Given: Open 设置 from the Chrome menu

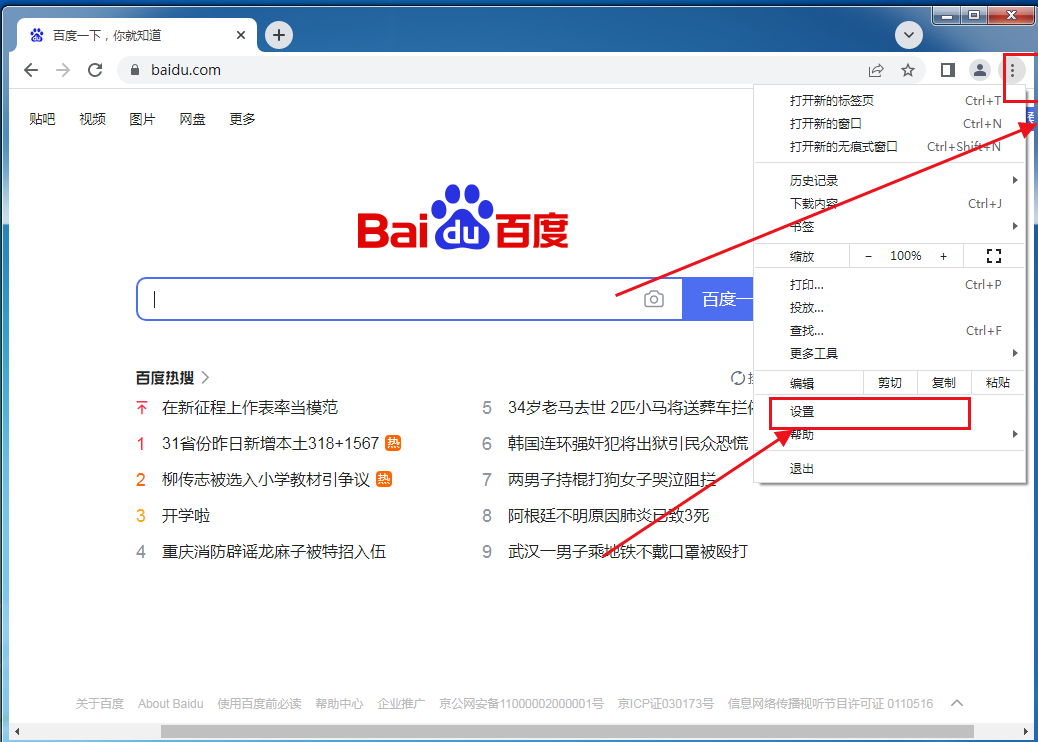Looking at the screenshot, I should [x=890, y=412].
